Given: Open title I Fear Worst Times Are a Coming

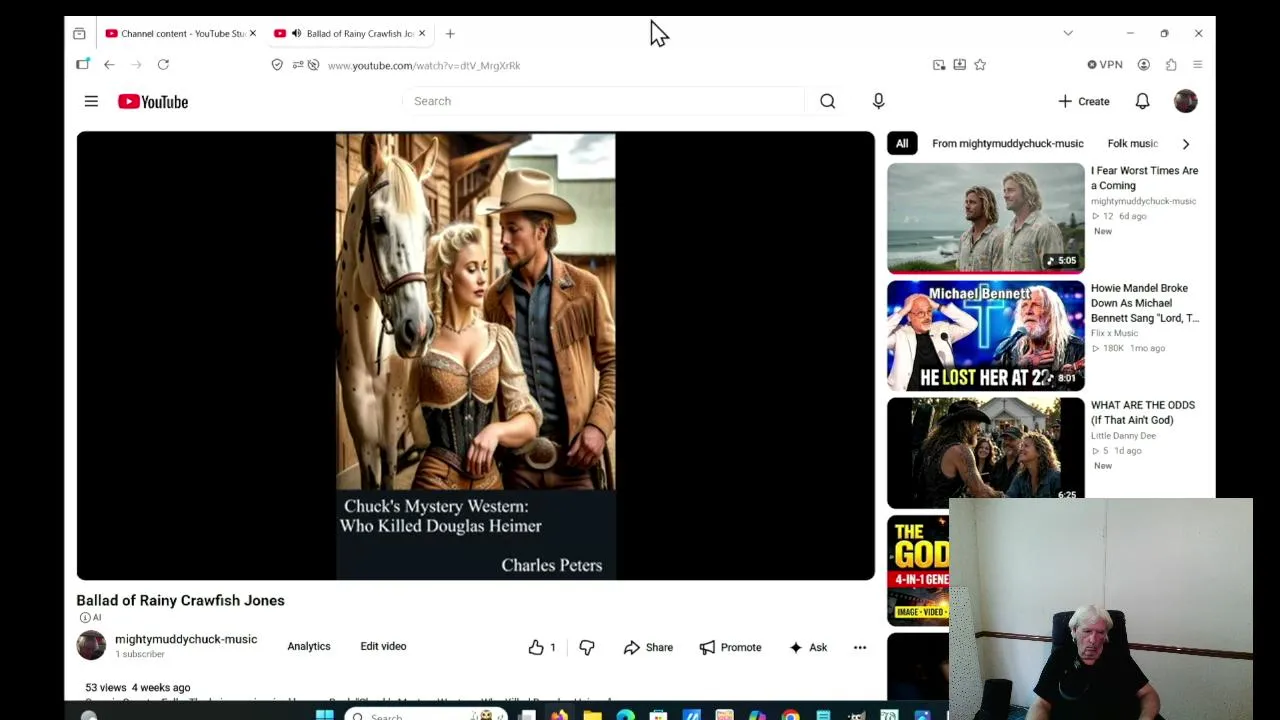Looking at the screenshot, I should tap(1144, 178).
